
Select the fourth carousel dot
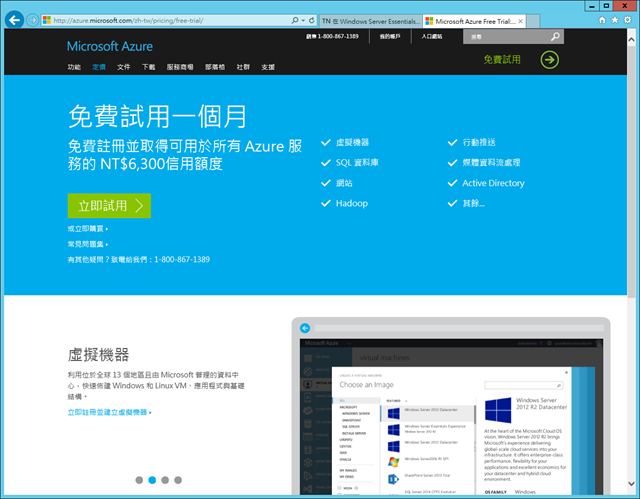pyautogui.click(x=178, y=480)
